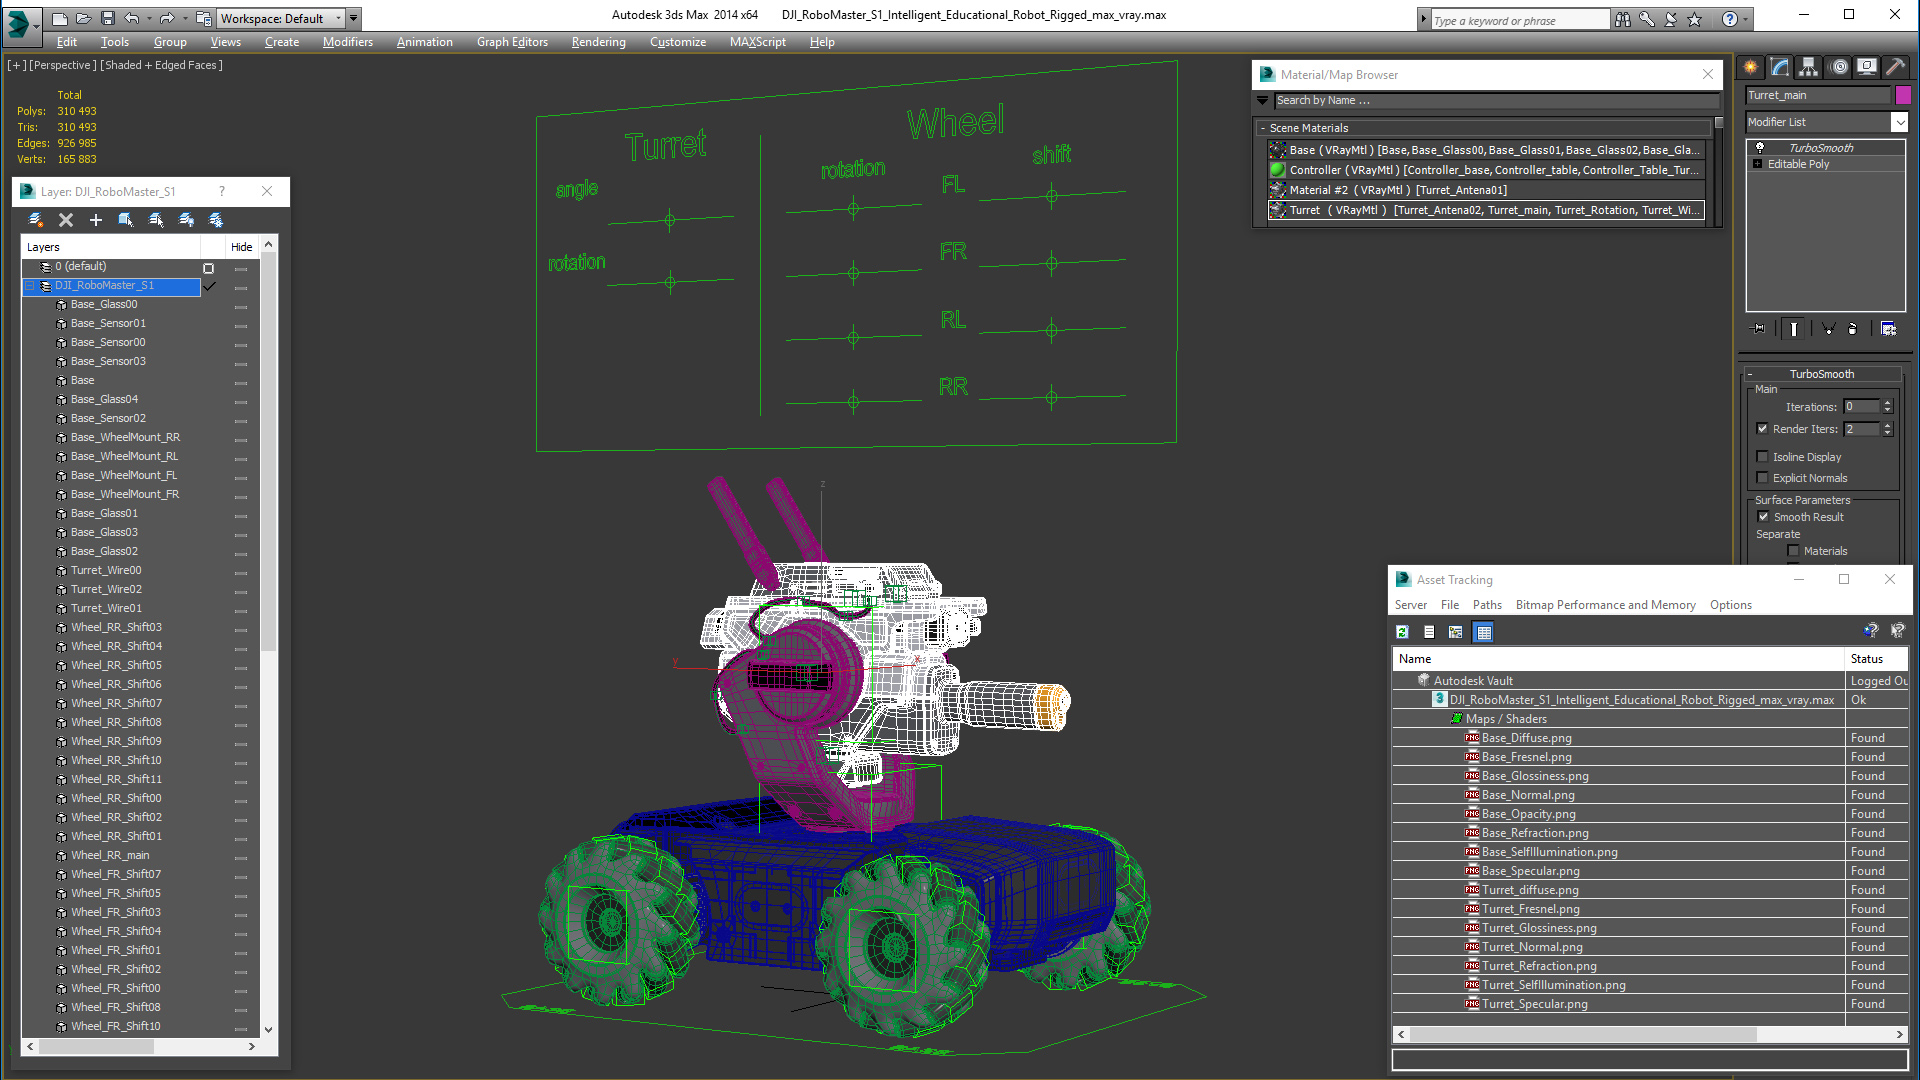Expand Editable Poly plus sign in modifier stack
Screen dimensions: 1920x1080
click(1757, 164)
